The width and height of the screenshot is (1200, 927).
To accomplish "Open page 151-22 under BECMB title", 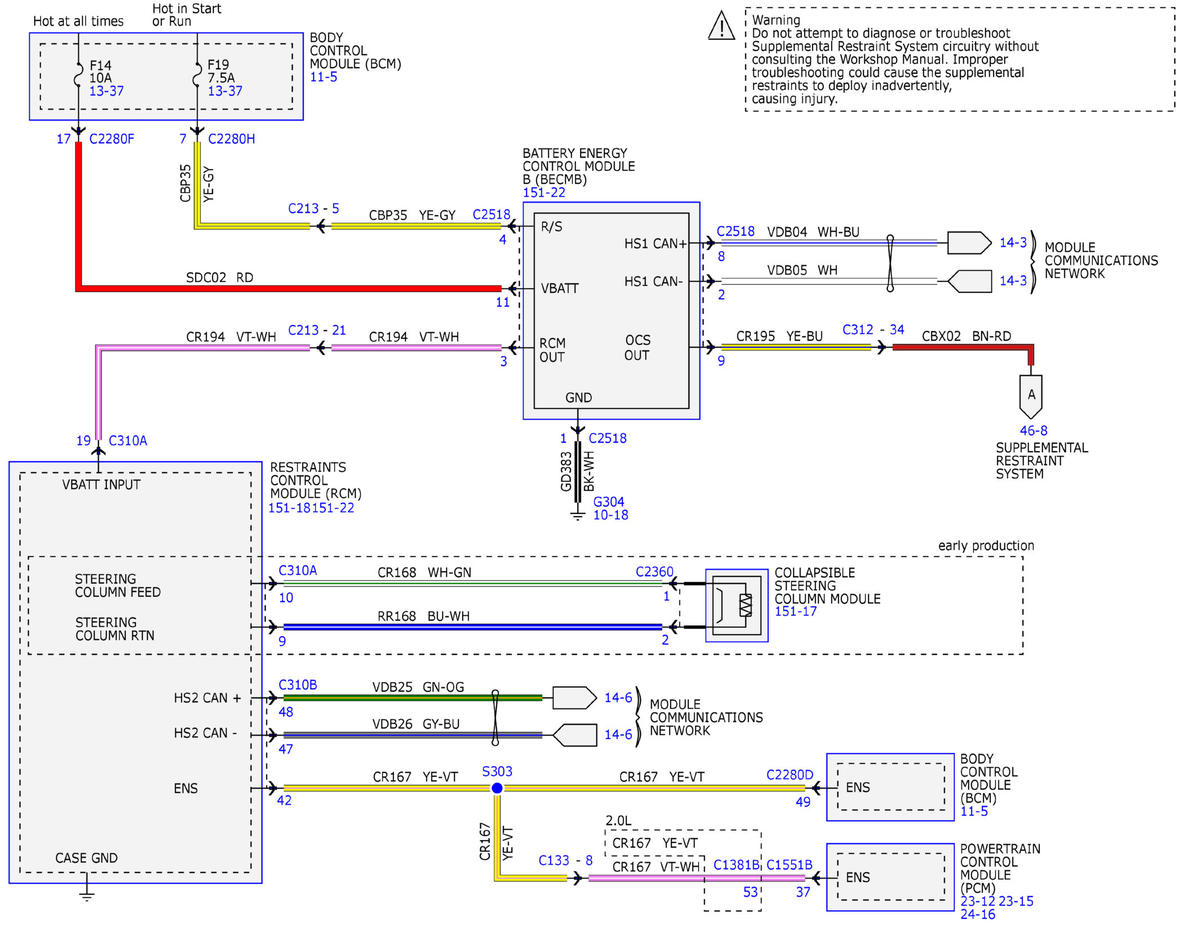I will pos(542,192).
